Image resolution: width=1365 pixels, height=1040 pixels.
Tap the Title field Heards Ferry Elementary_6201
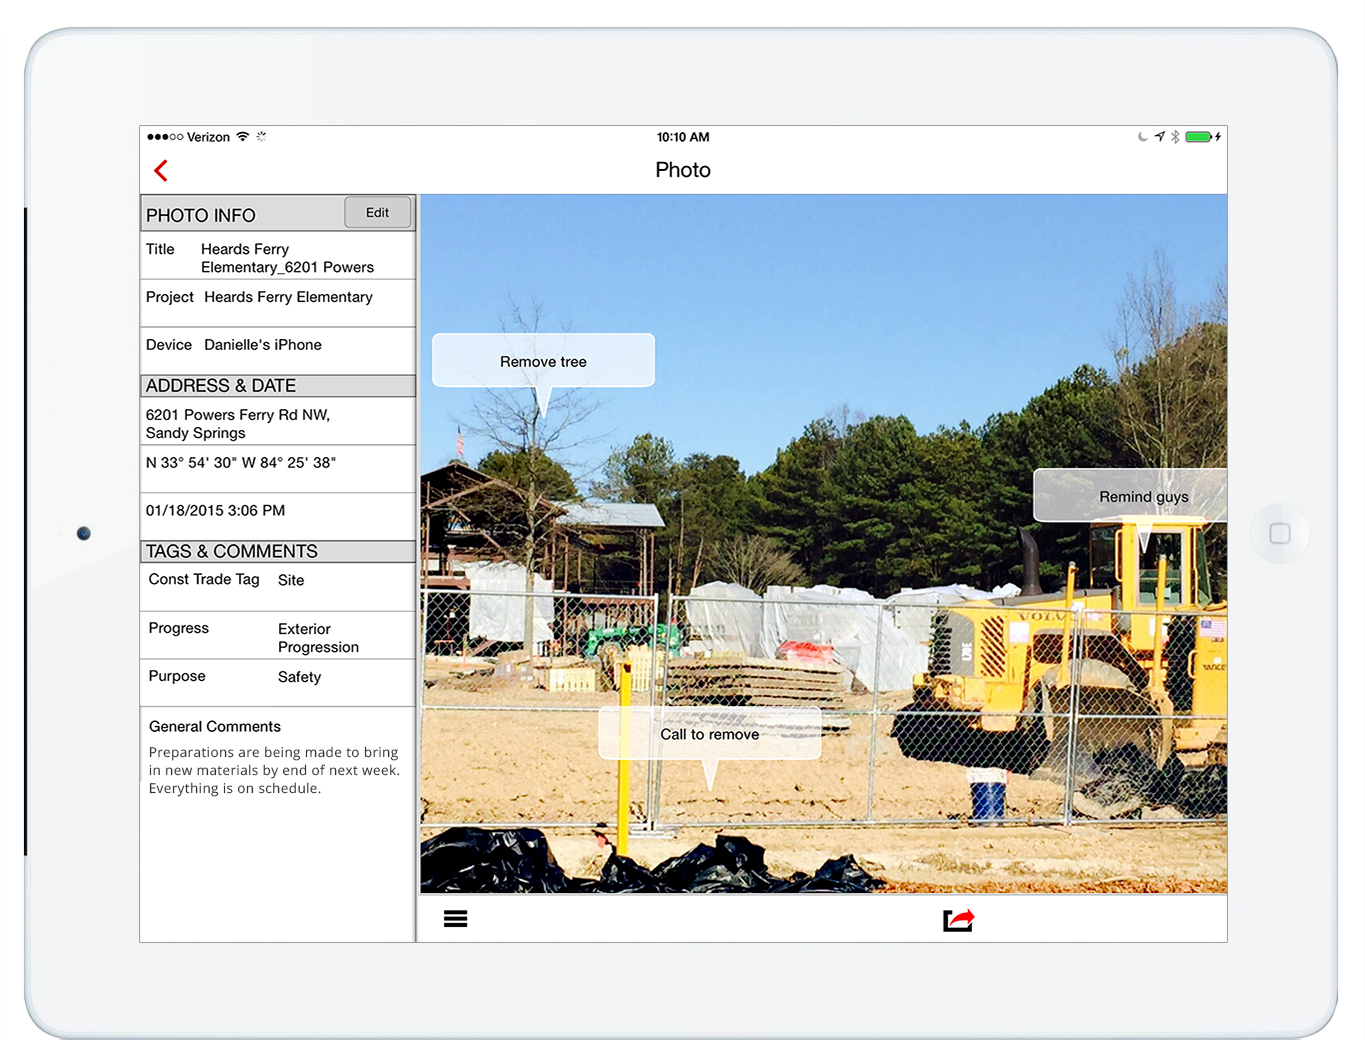coord(277,258)
